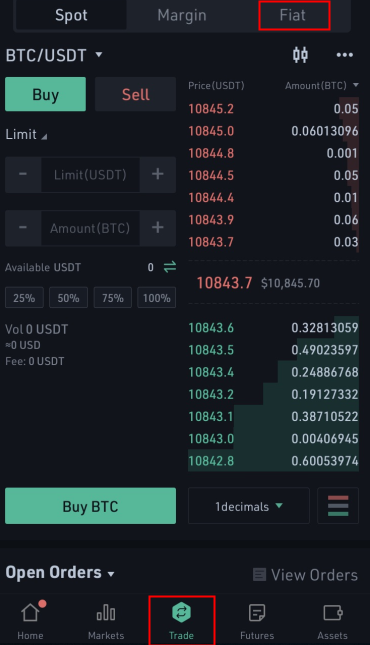Open the three-dots more options menu
This screenshot has width=370, height=645.
click(x=344, y=55)
